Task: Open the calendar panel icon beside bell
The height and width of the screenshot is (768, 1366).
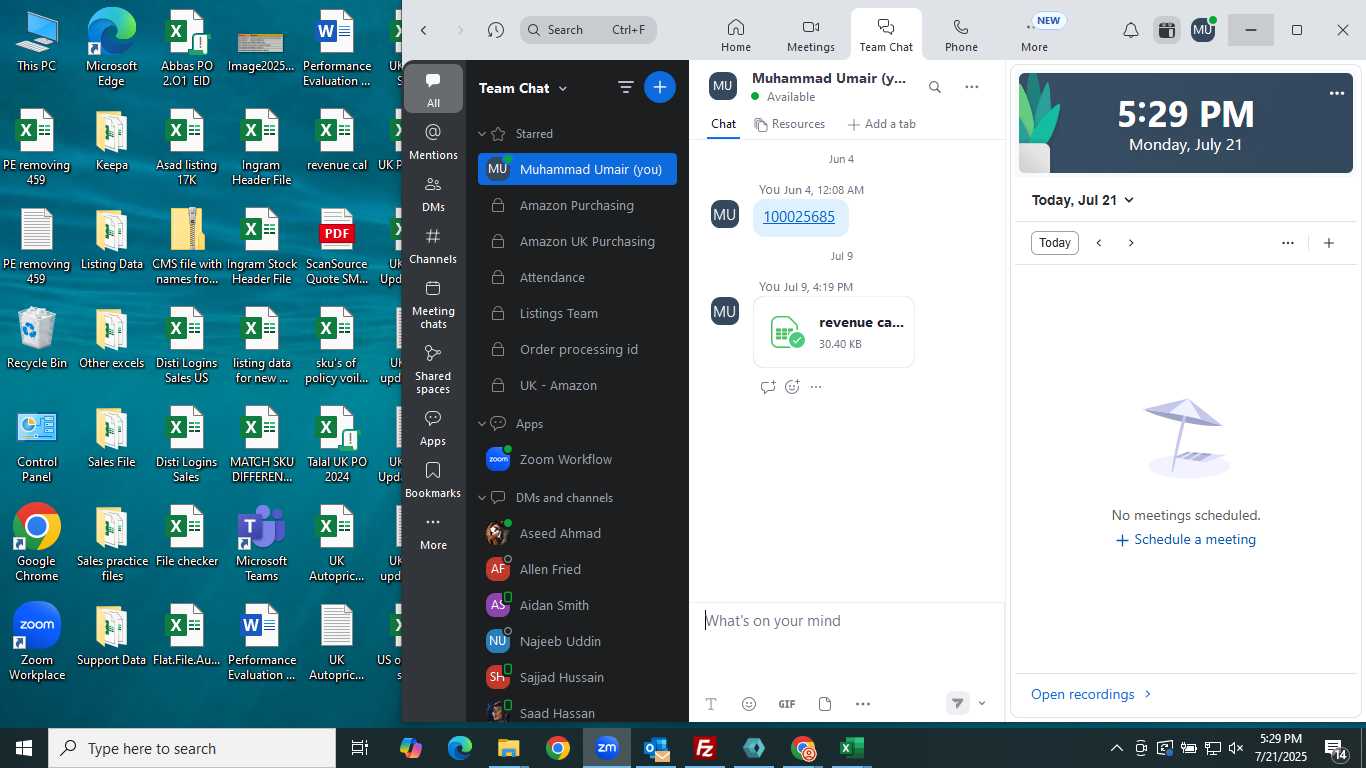Action: coord(1166,30)
